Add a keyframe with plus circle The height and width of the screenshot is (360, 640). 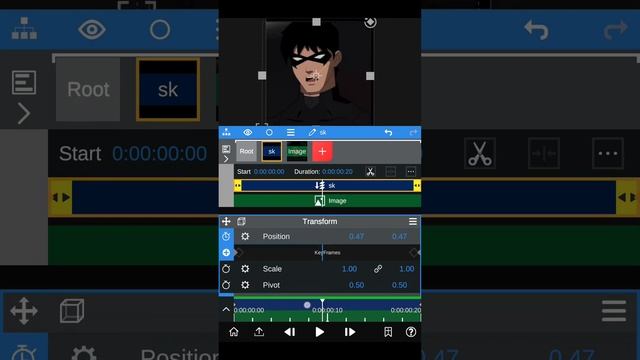click(x=226, y=253)
